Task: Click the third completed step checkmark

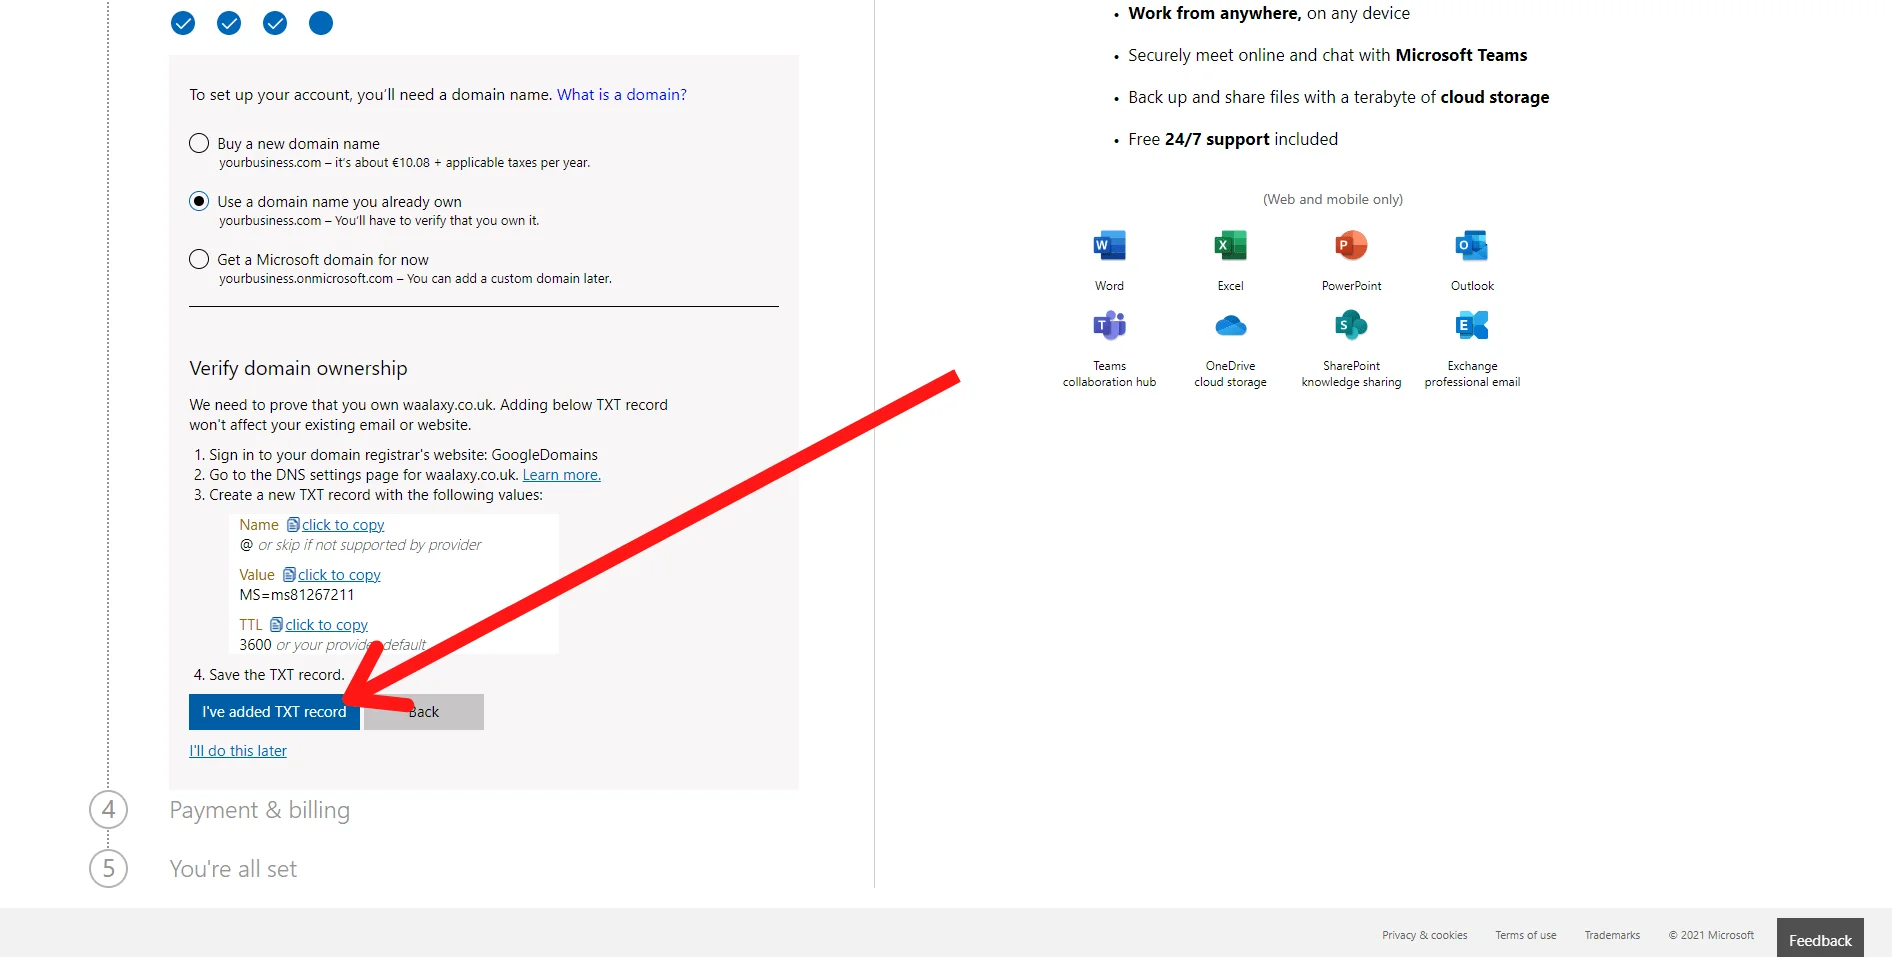Action: click(x=275, y=23)
